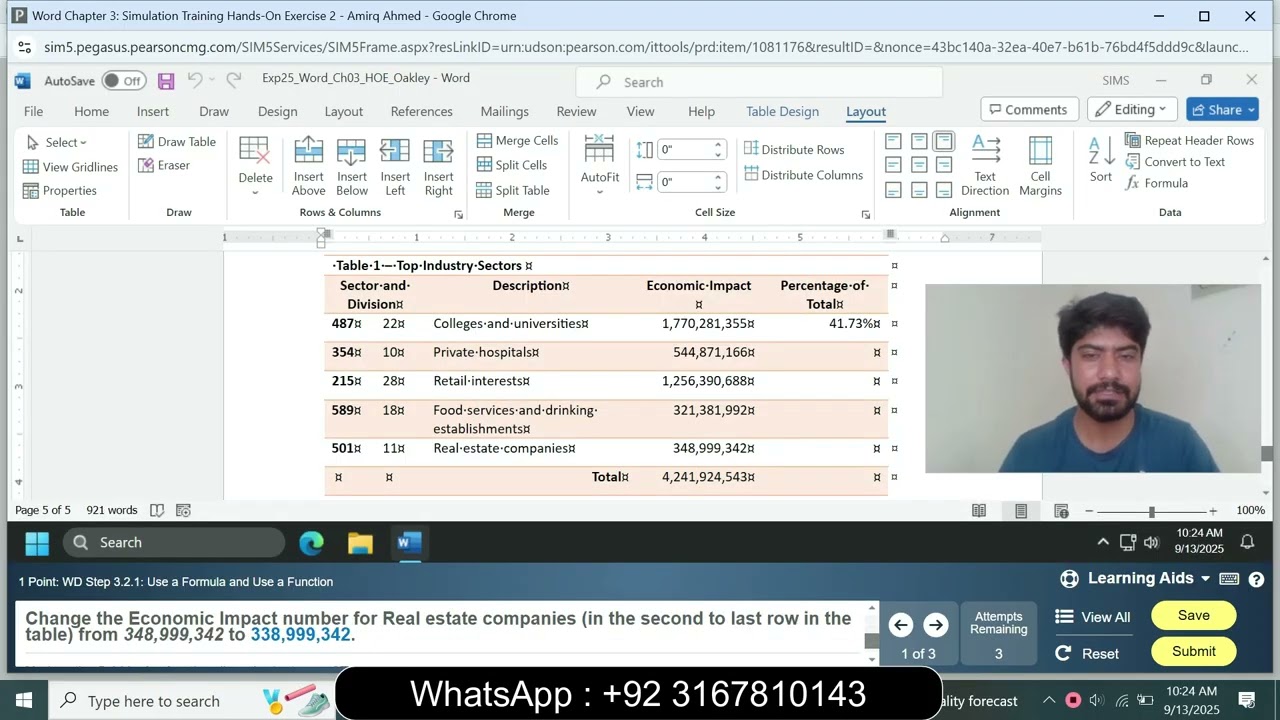Activate the table Eraser tool
Viewport: 1280px width, 720px height.
[x=164, y=165]
